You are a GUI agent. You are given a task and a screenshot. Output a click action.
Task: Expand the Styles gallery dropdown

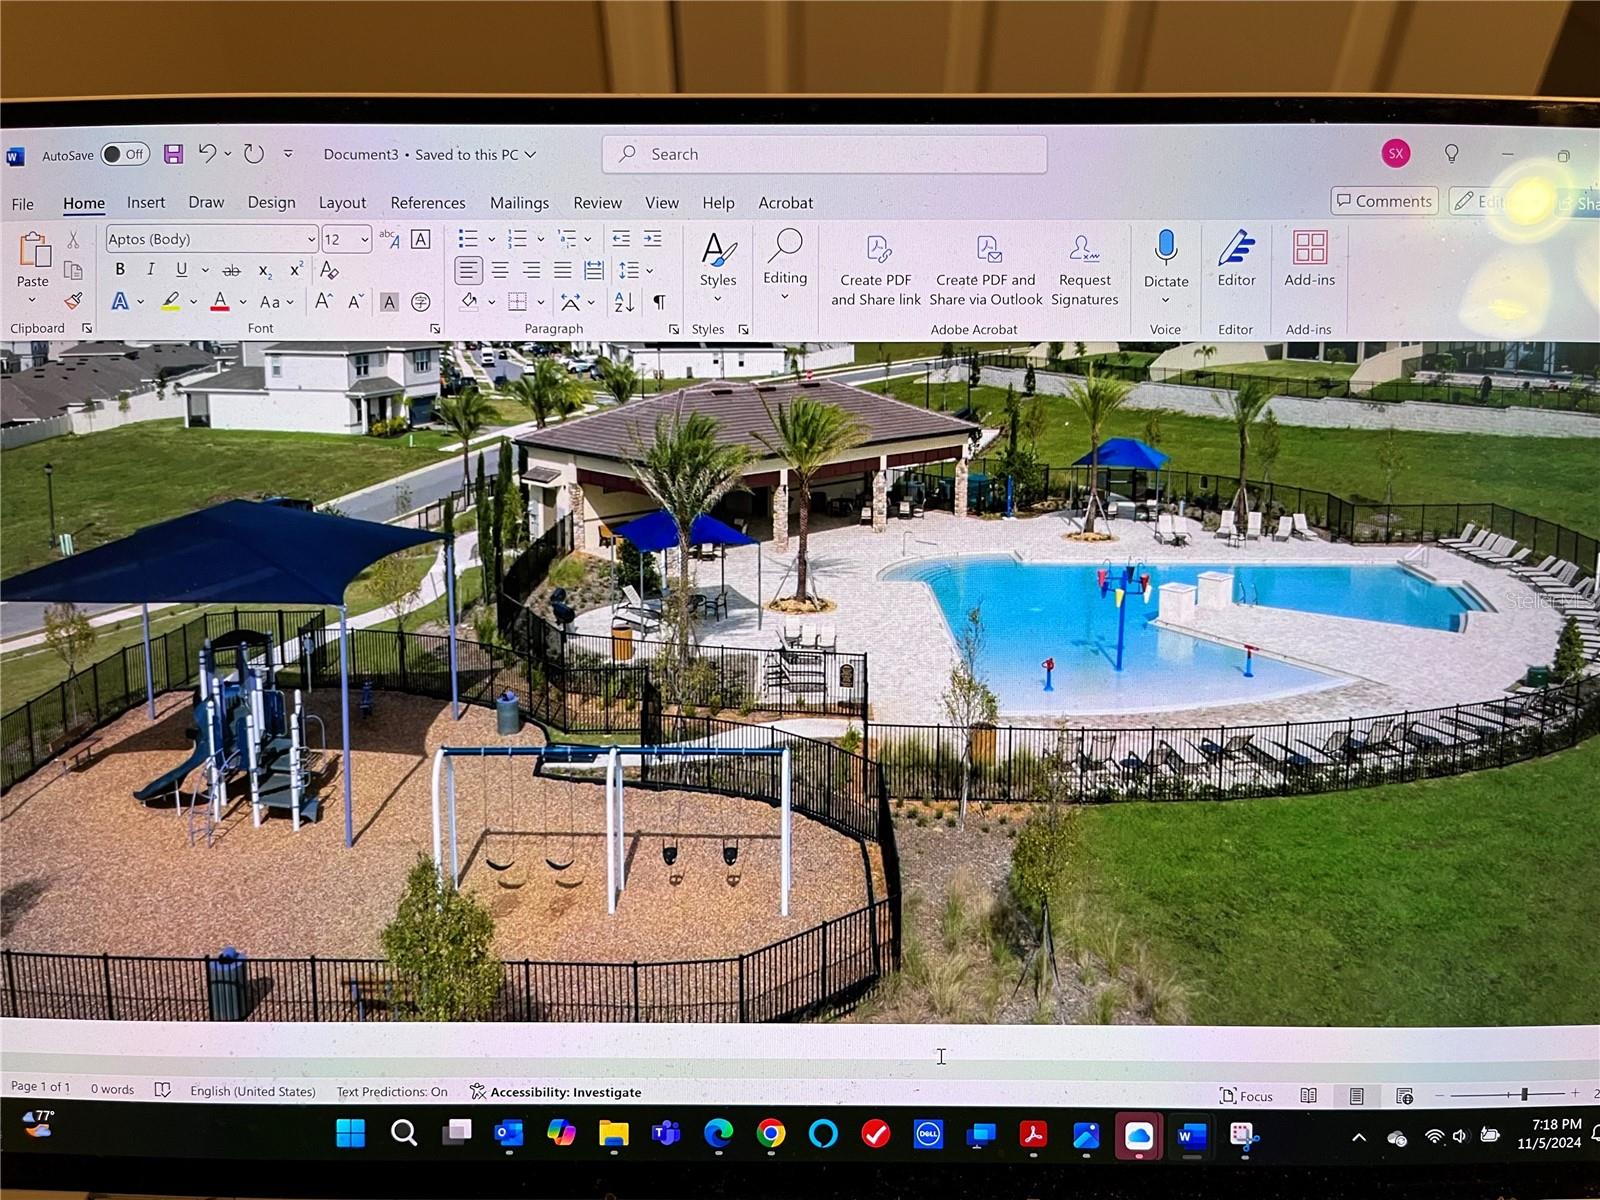(x=717, y=299)
